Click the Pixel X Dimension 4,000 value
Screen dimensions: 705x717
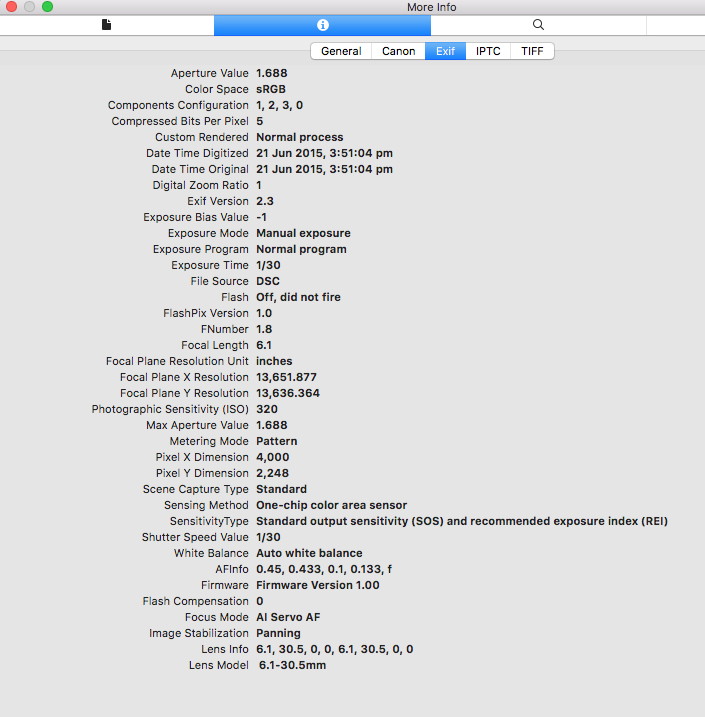(x=273, y=457)
